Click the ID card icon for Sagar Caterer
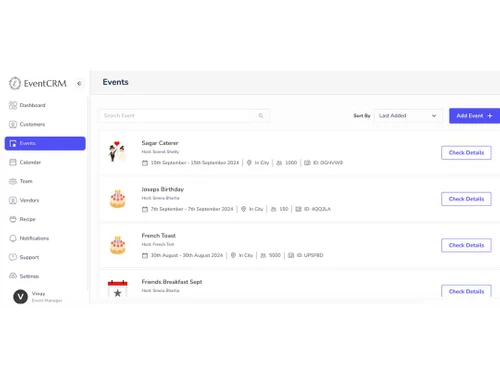 tap(307, 163)
